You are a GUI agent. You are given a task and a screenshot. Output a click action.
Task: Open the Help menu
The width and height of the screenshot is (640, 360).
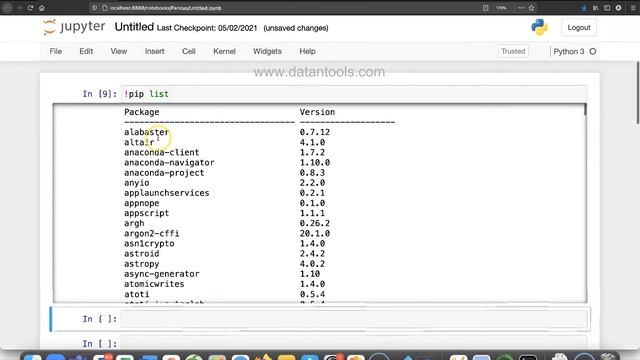(307, 51)
